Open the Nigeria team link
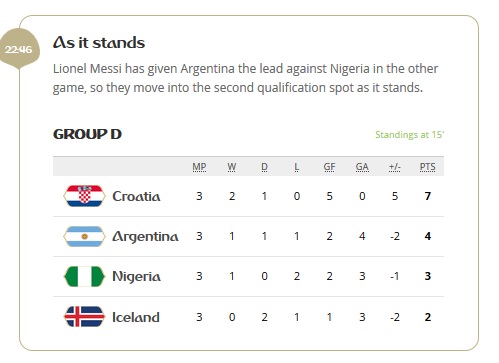The width and height of the screenshot is (499, 363). click(136, 277)
